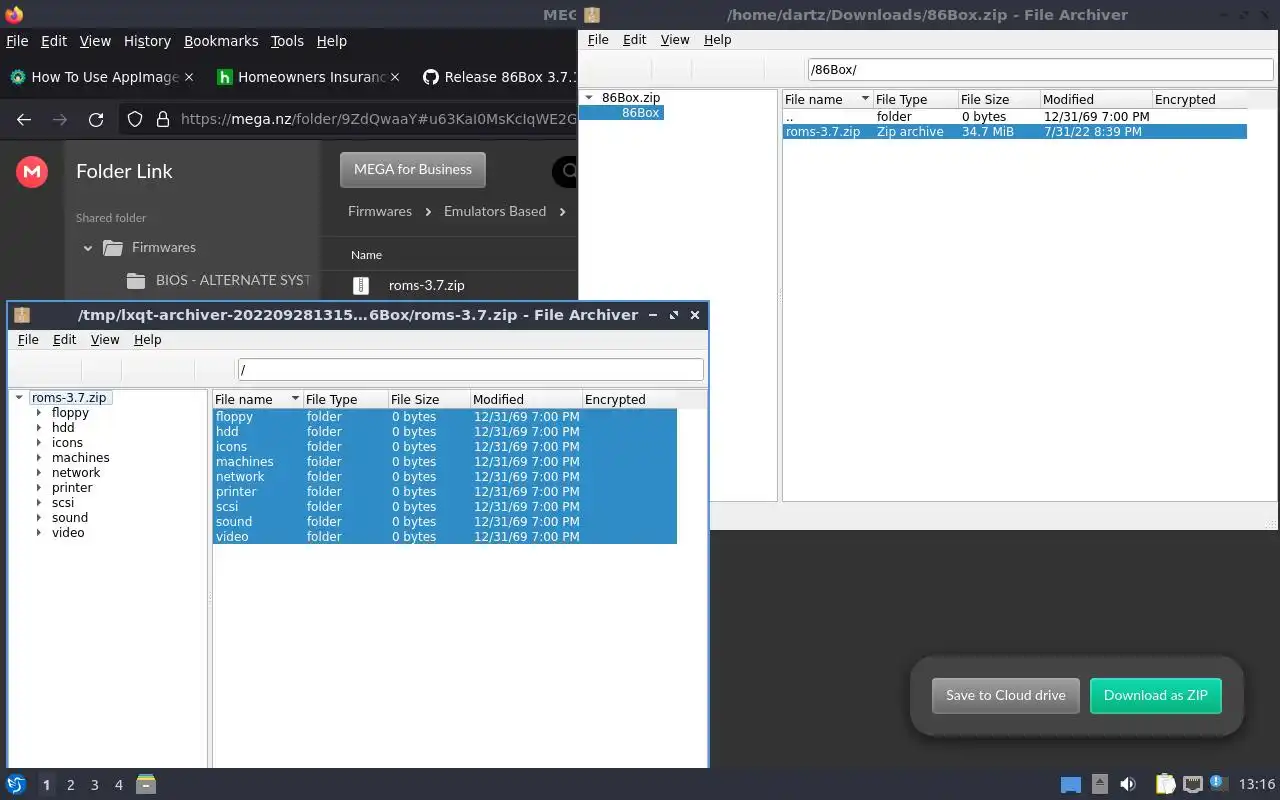
Task: Open Firefox Tools menu
Action: [x=287, y=41]
